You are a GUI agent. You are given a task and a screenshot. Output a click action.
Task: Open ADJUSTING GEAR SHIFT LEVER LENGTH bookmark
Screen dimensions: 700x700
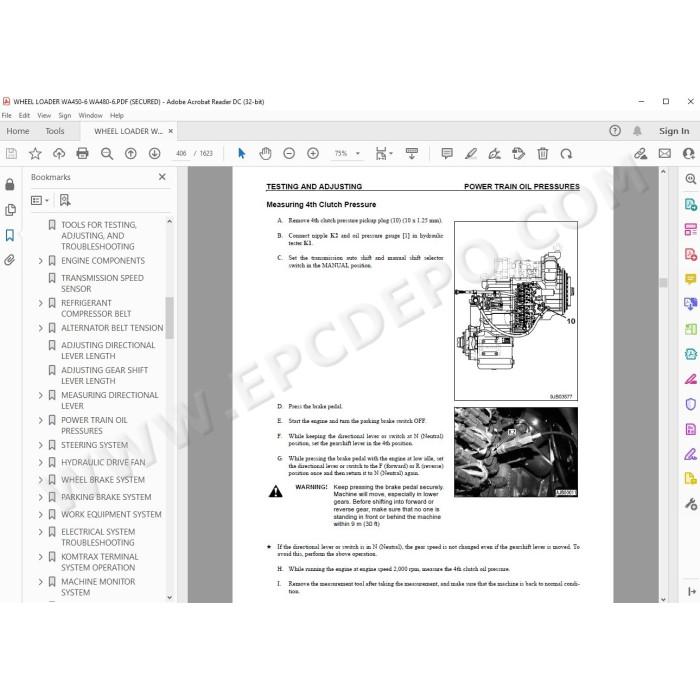(x=104, y=375)
